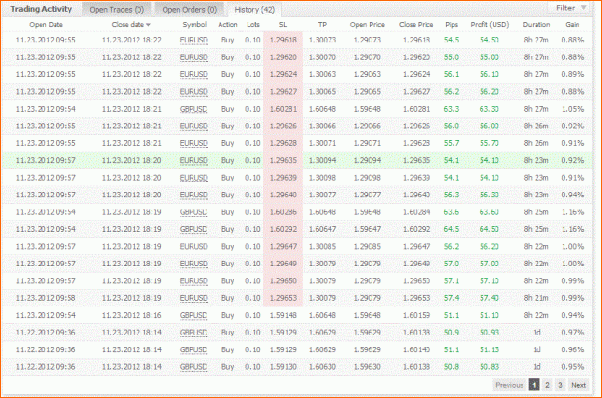Open GBPUSD link in the SL 1.59130 row
This screenshot has height=398, width=602.
pyautogui.click(x=194, y=367)
